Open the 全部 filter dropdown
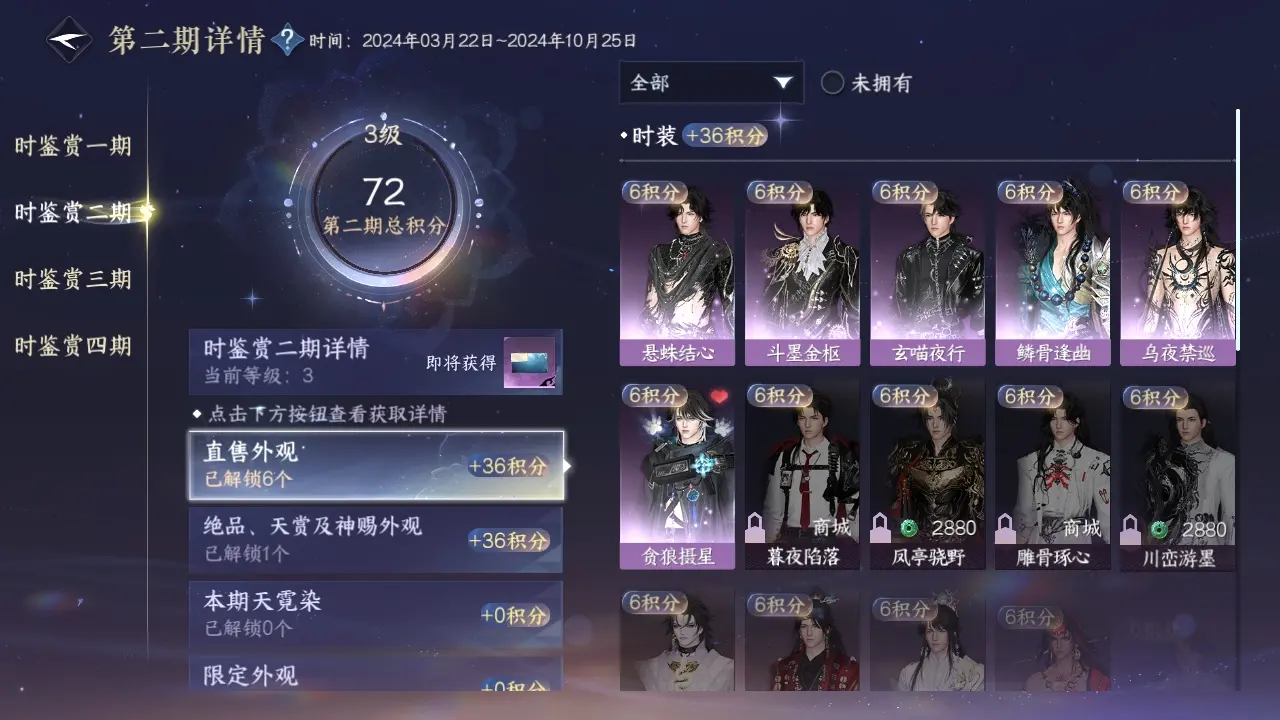This screenshot has height=720, width=1280. point(711,83)
